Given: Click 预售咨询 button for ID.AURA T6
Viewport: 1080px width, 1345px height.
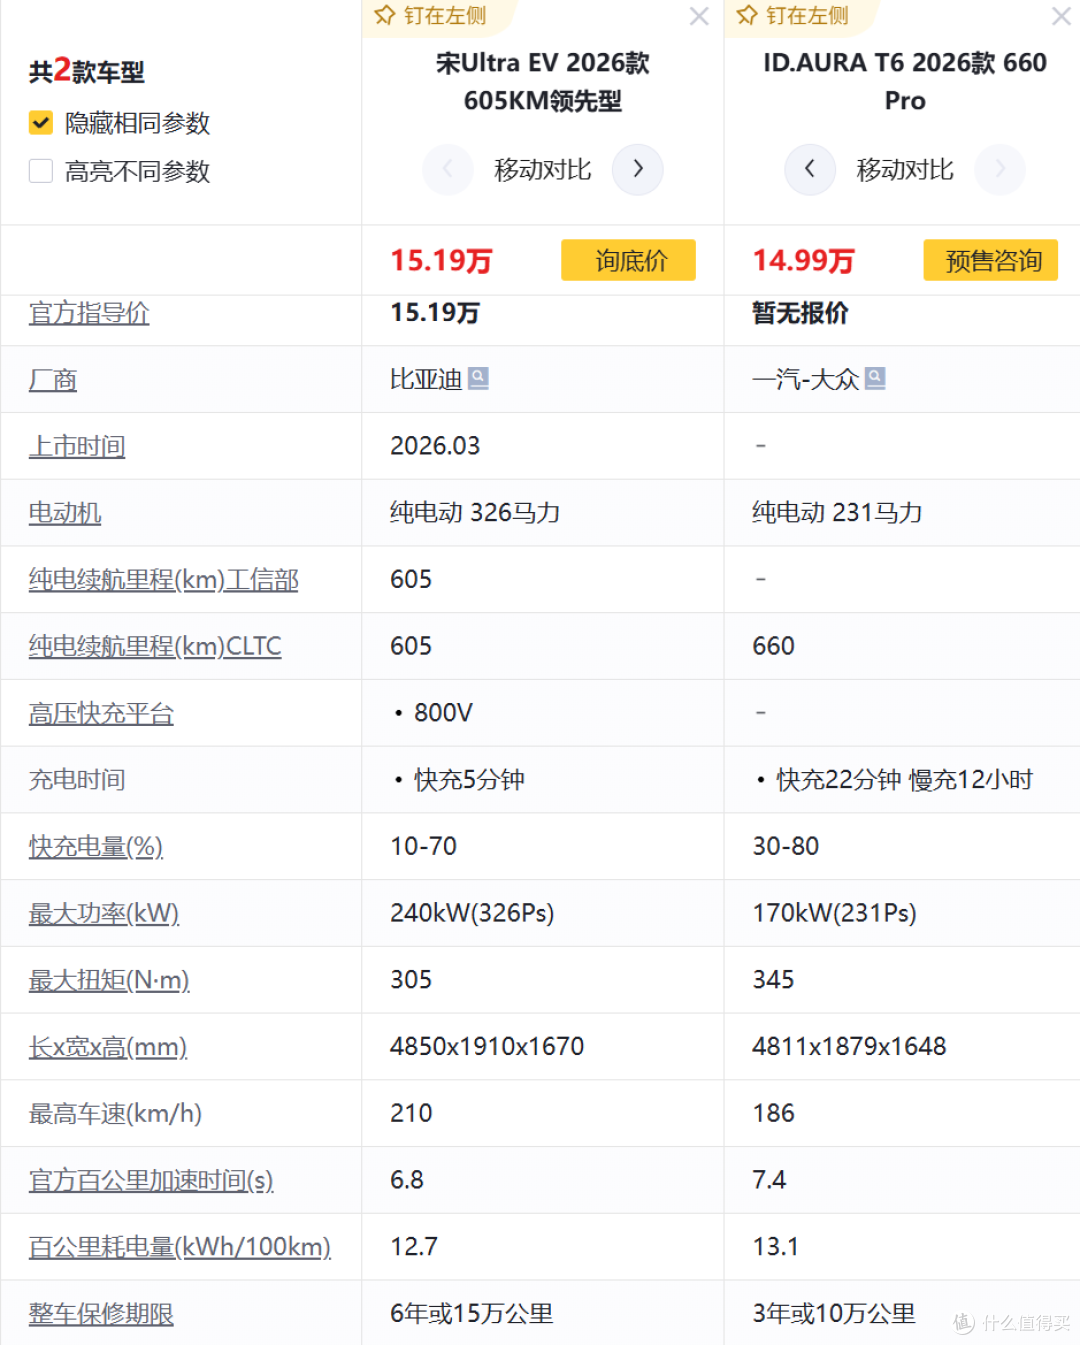Looking at the screenshot, I should (x=990, y=260).
